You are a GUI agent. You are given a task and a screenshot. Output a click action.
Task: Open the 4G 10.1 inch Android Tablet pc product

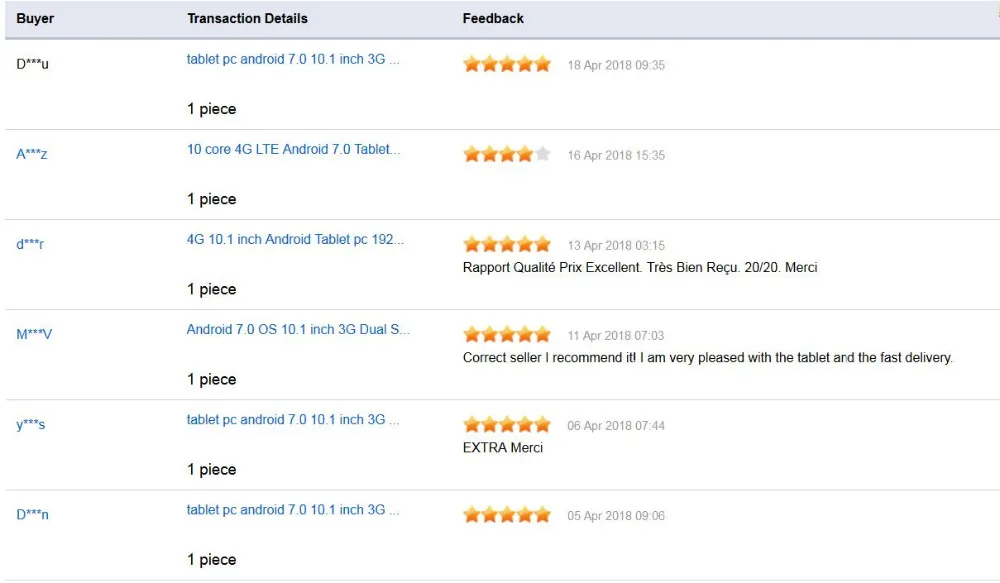[295, 239]
